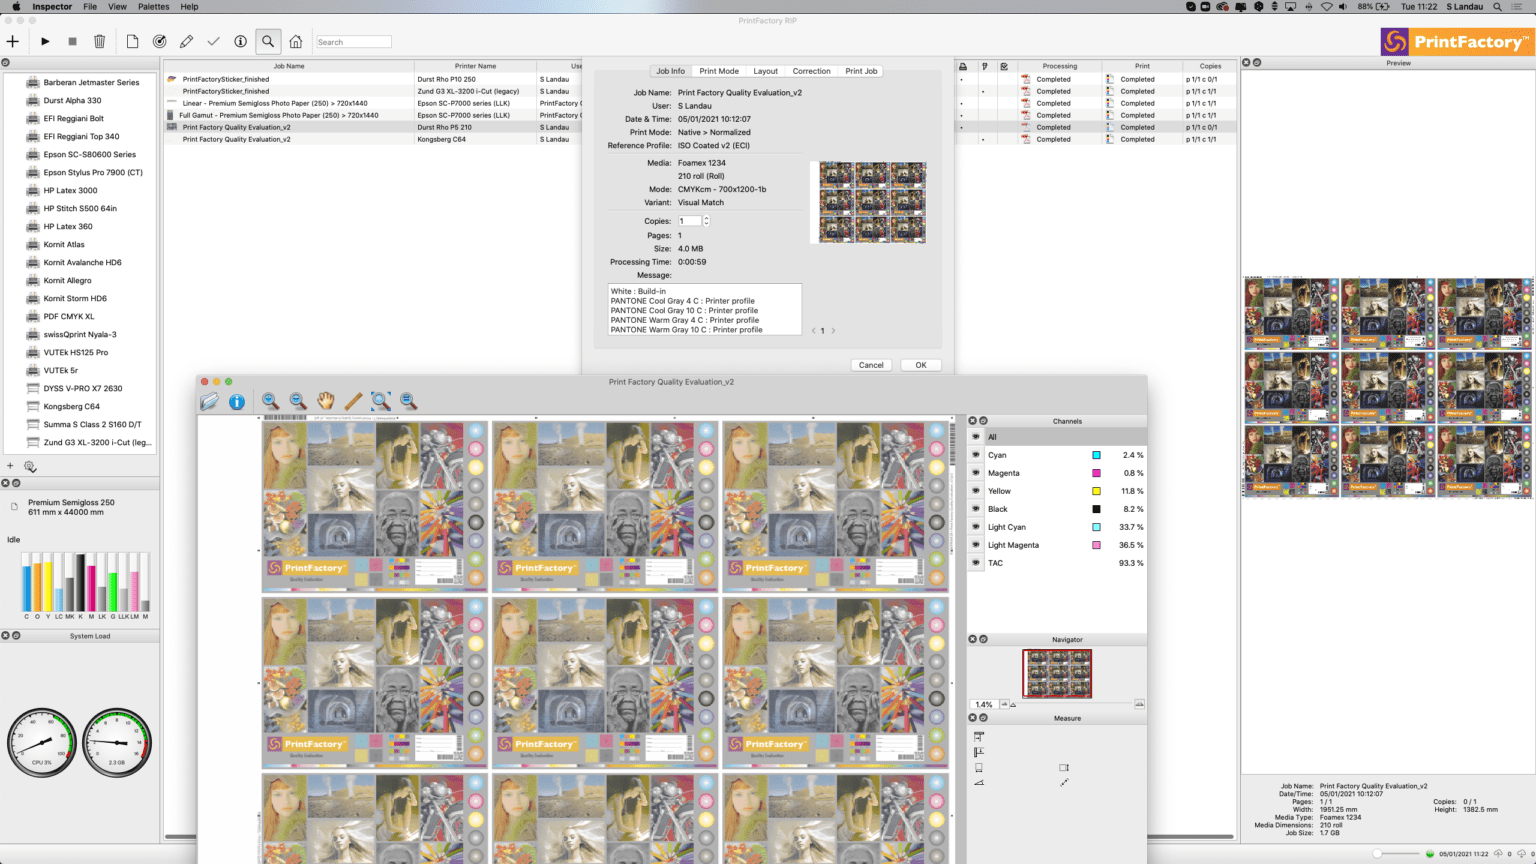
Task: Select the zoom-in magnifier in the preview toolbar
Action: (269, 400)
